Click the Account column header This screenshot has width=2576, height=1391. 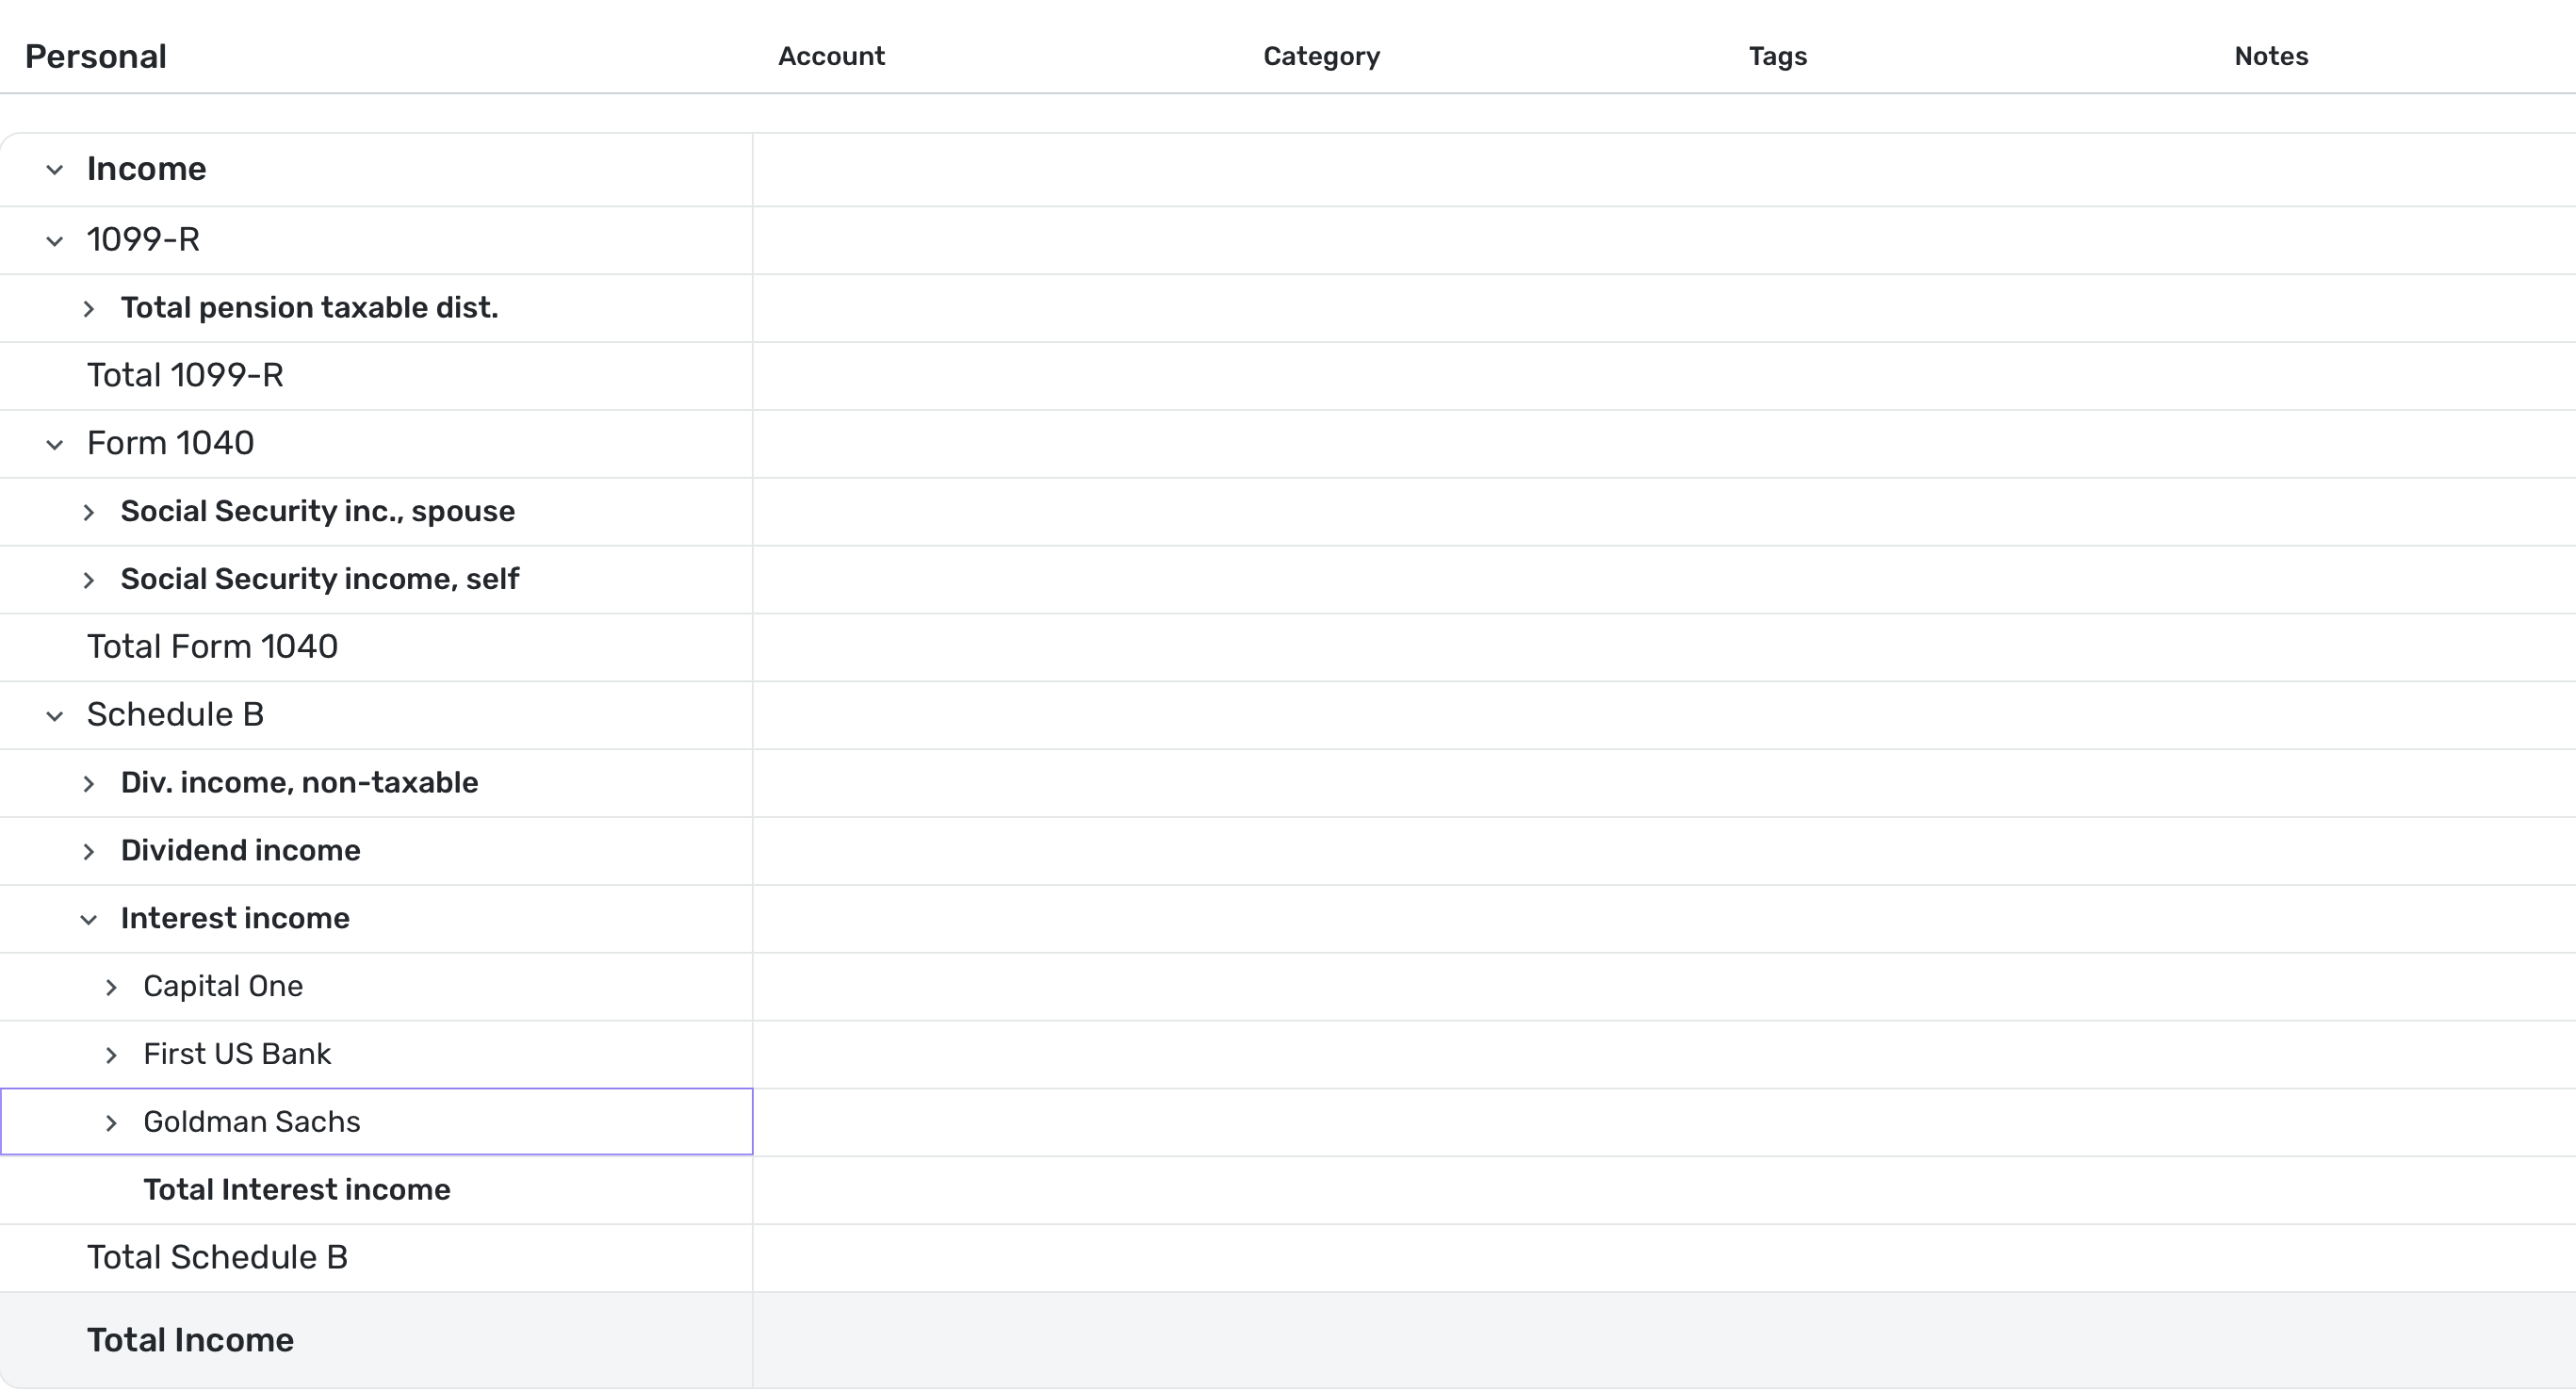(x=832, y=56)
